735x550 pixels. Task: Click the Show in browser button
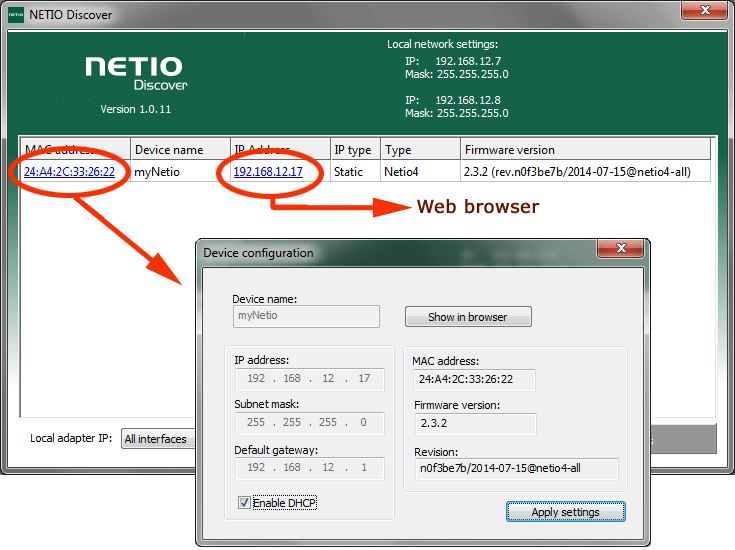click(x=468, y=317)
